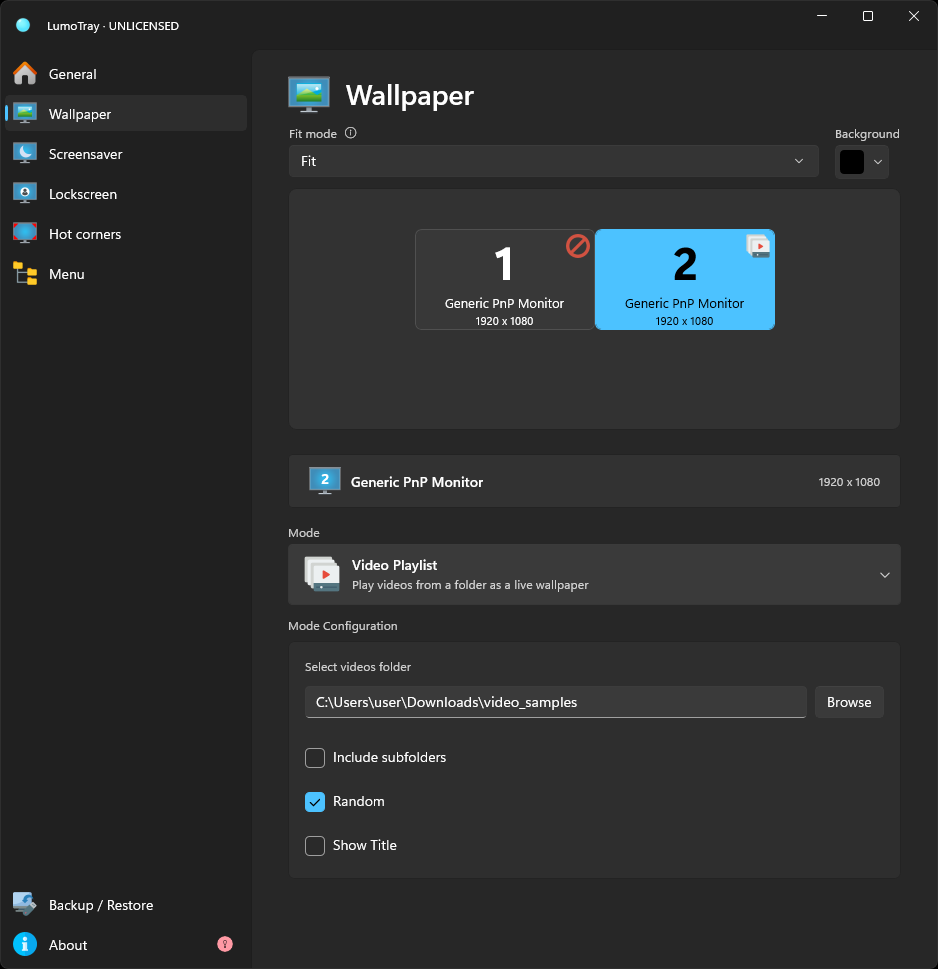The height and width of the screenshot is (969, 938).
Task: Uncheck the Random checkbox
Action: pos(315,802)
